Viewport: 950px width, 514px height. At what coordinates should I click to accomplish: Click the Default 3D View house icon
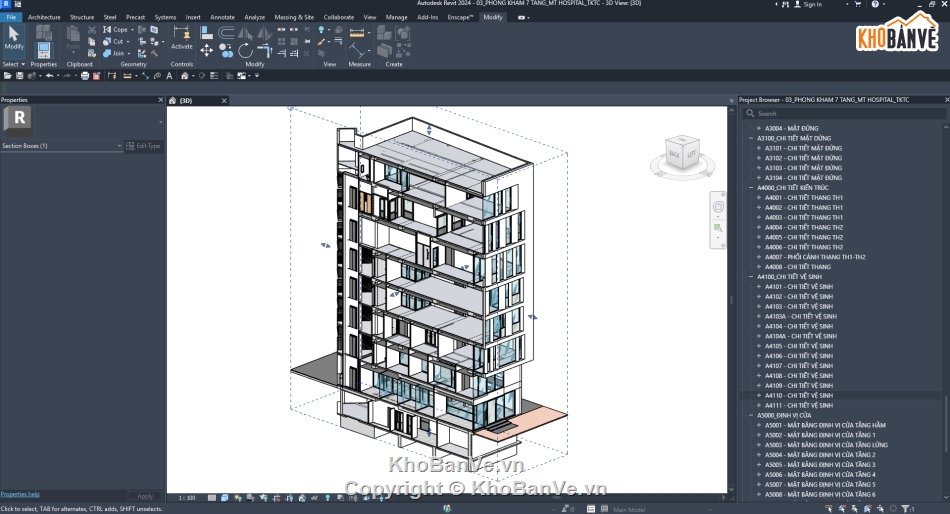point(184,76)
